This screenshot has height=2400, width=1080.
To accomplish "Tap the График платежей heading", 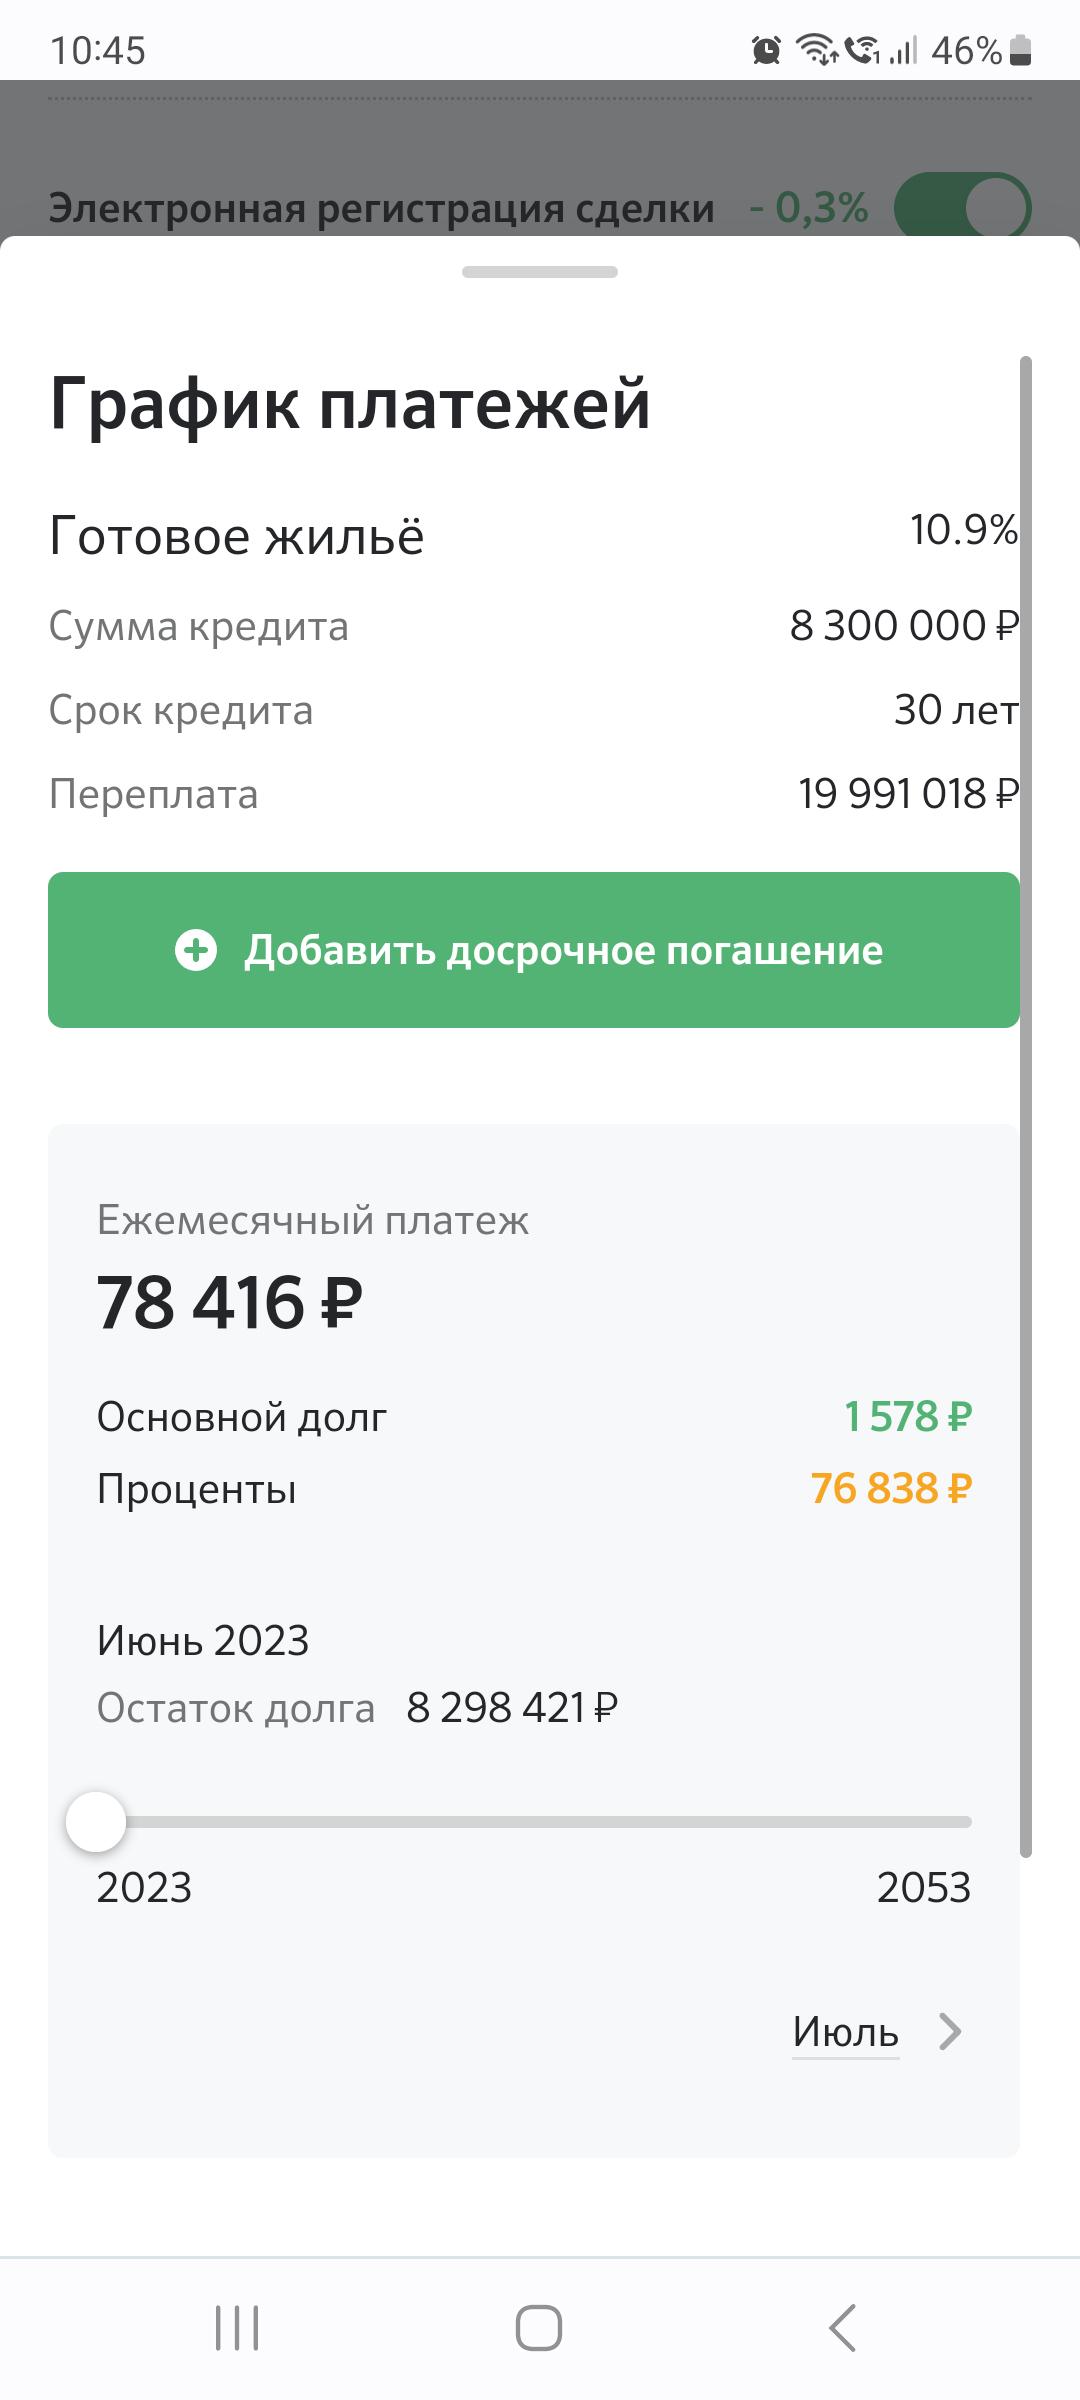I will [350, 404].
